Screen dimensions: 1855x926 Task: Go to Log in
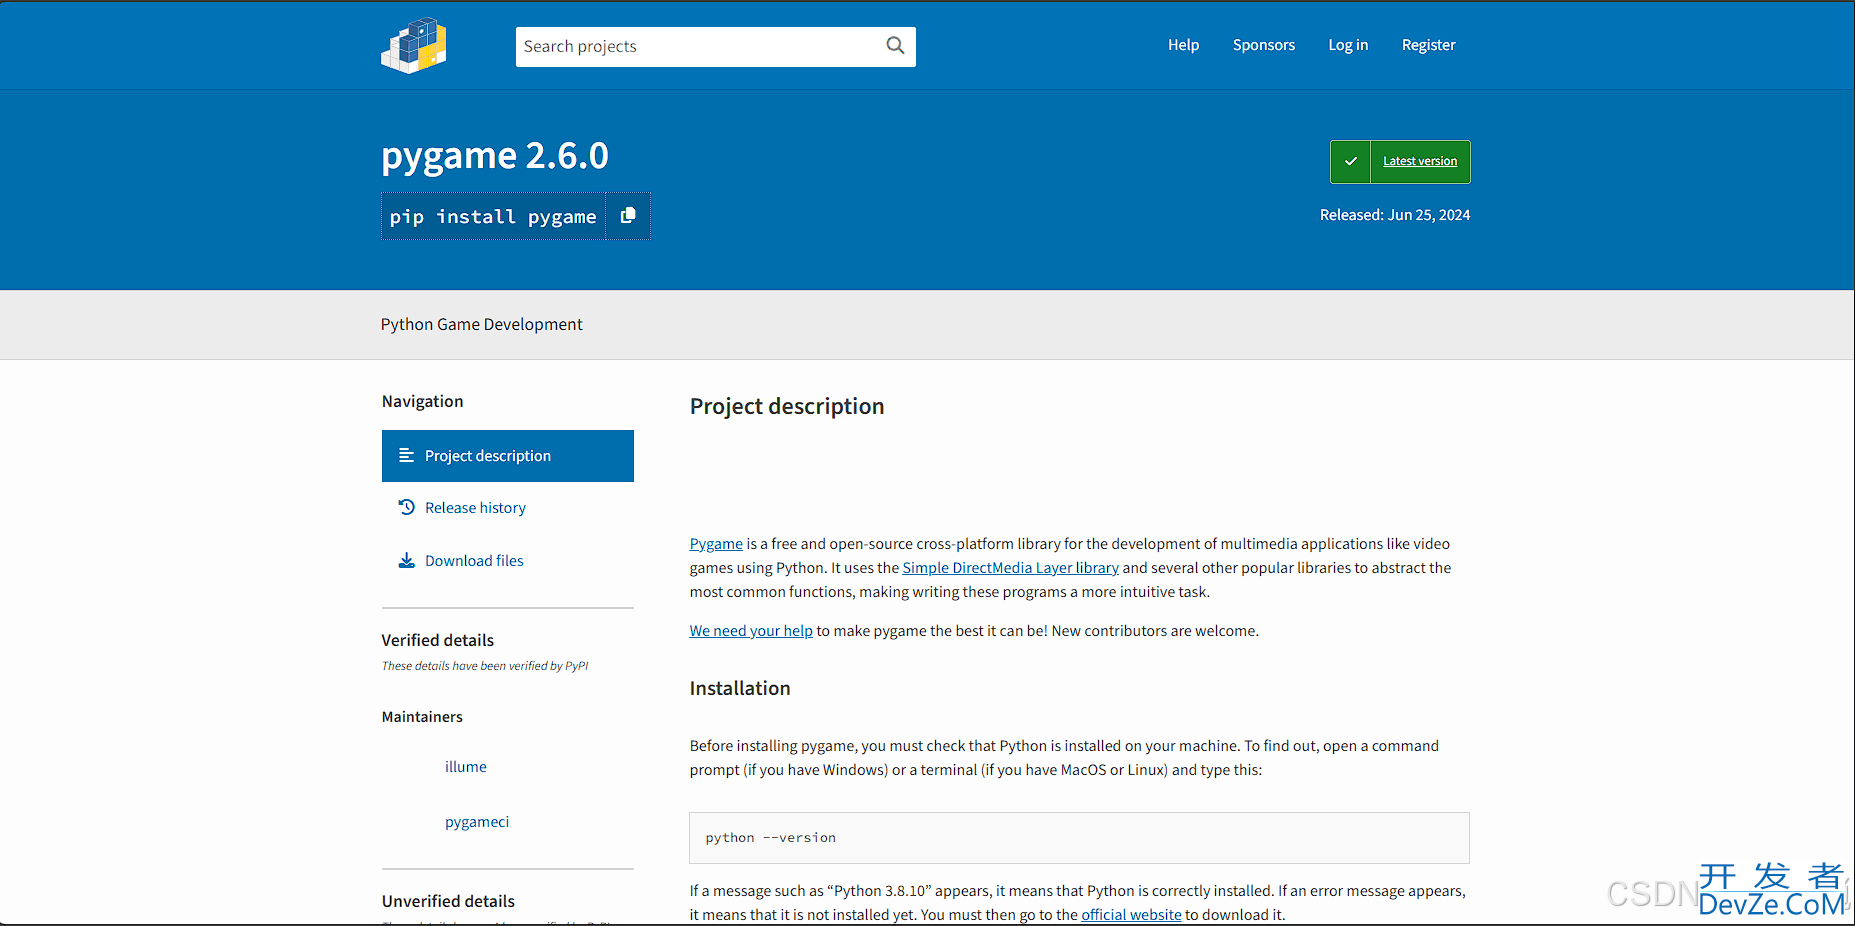click(x=1348, y=45)
